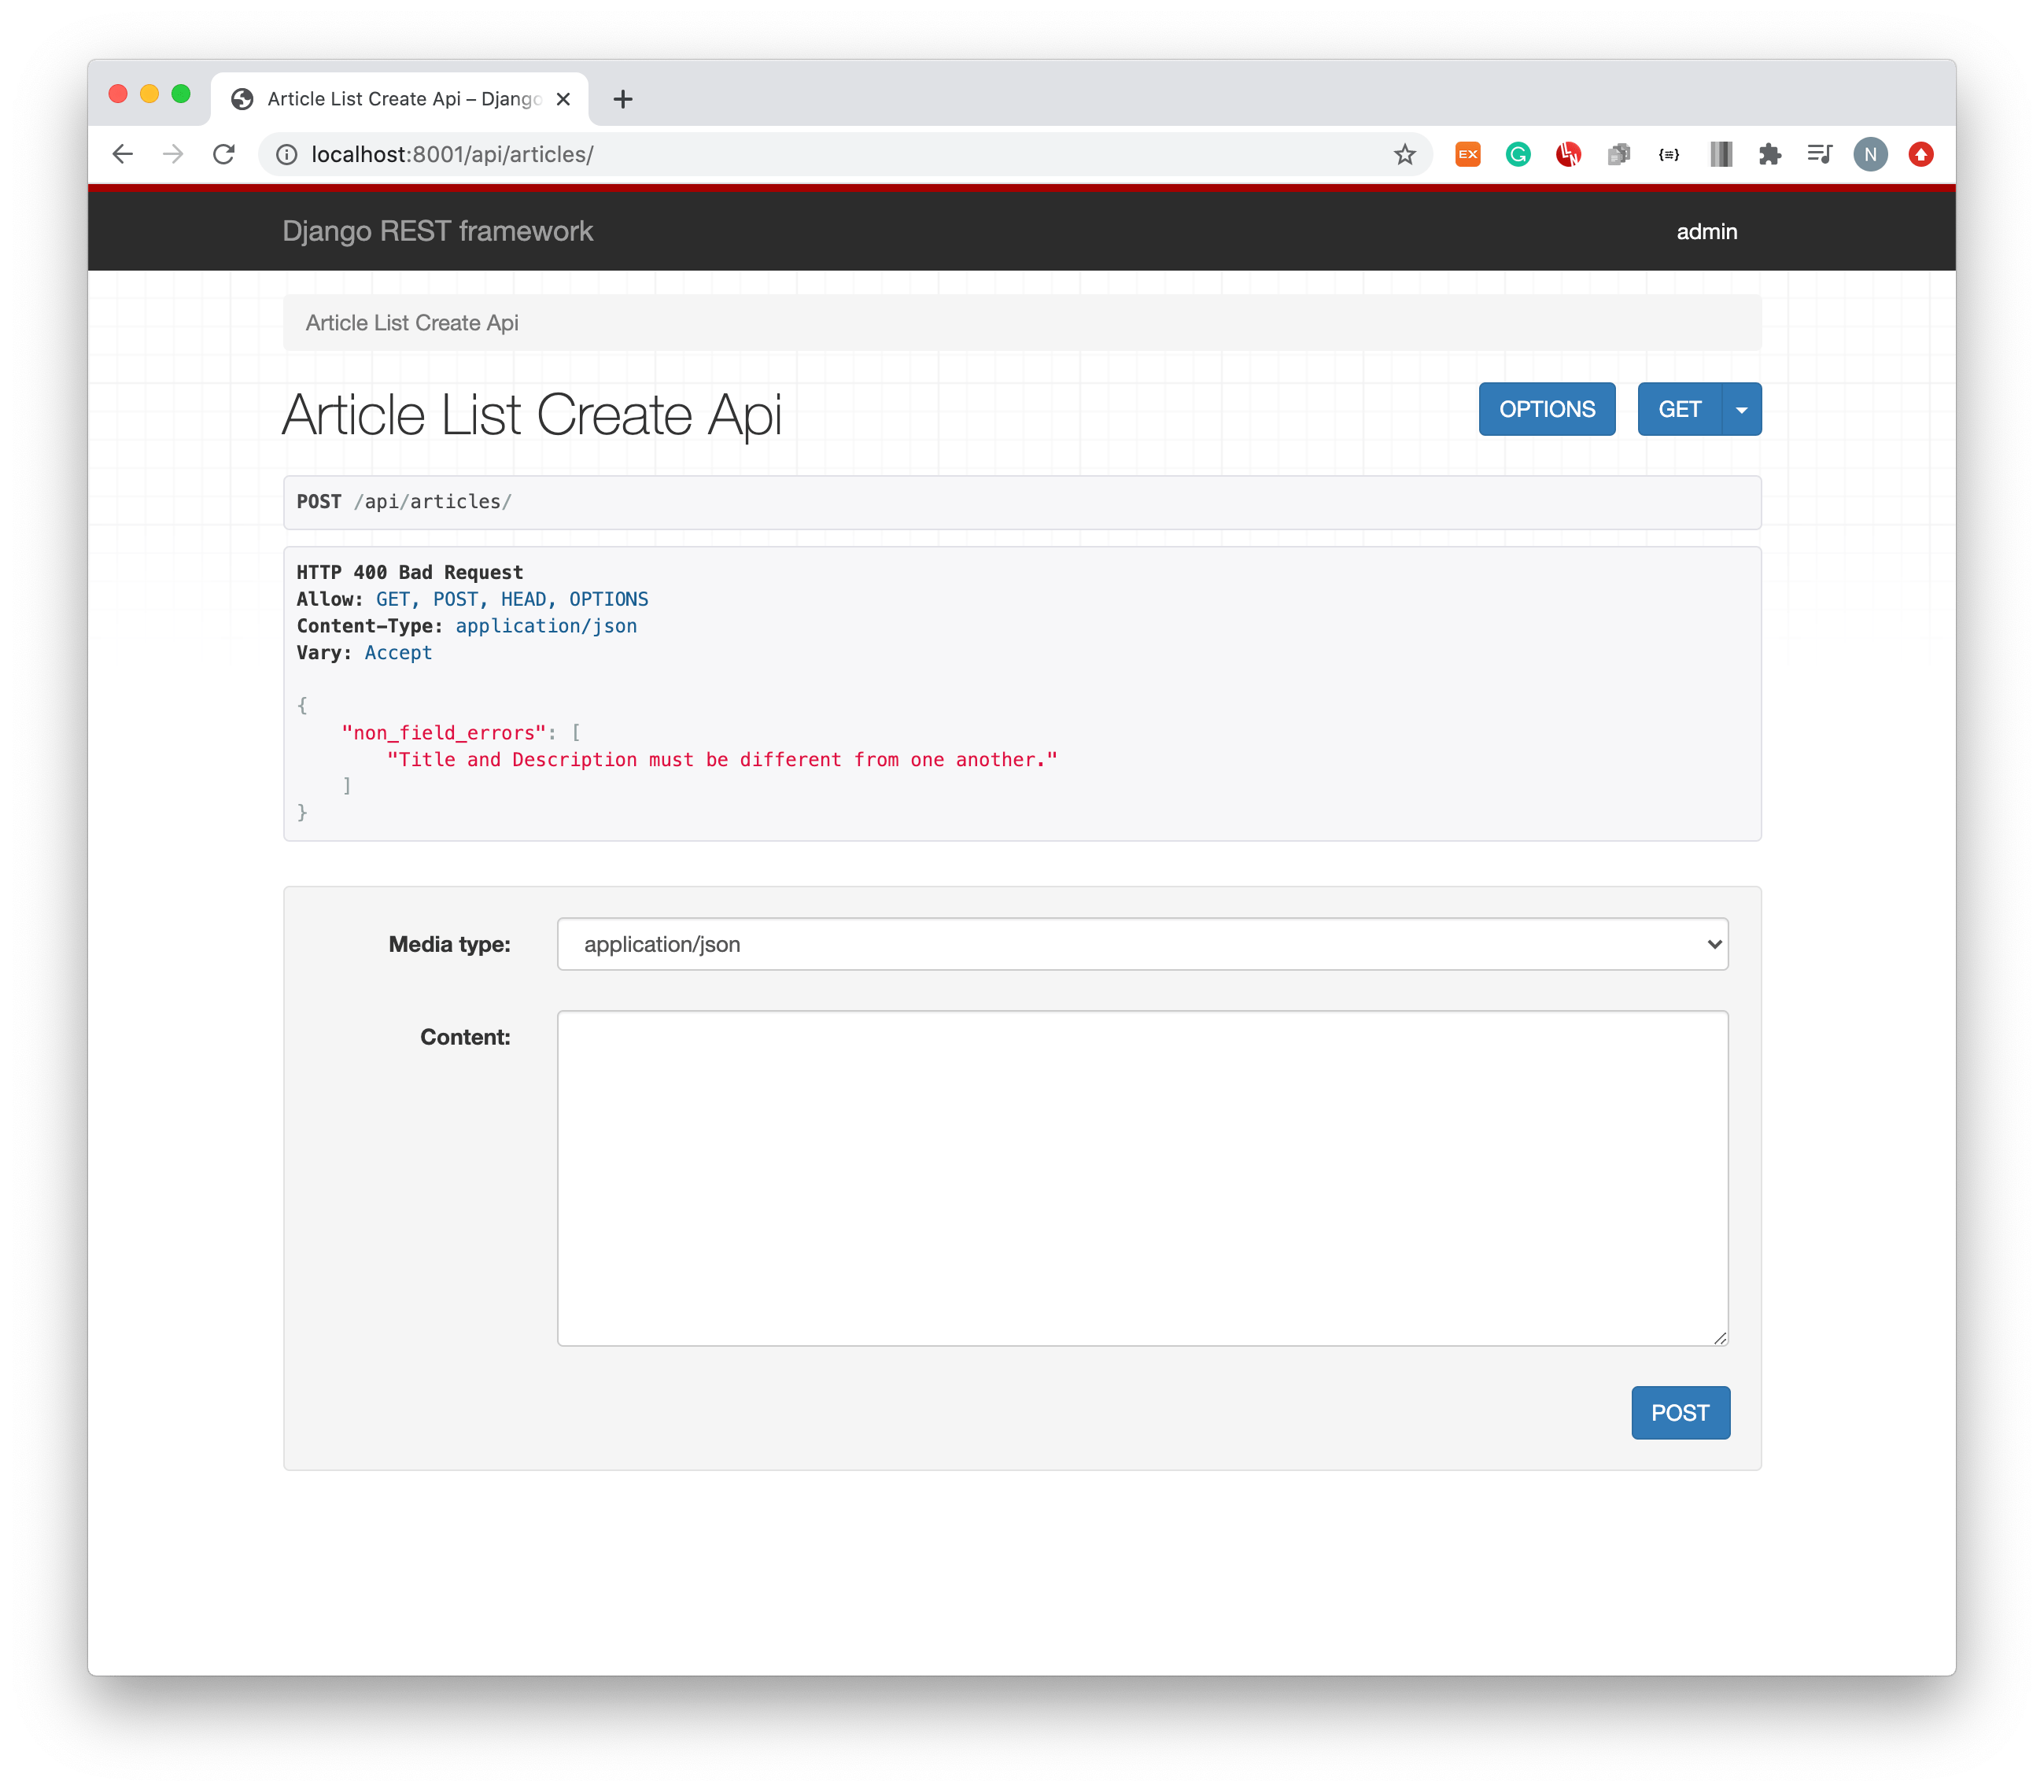This screenshot has height=1792, width=2044.
Task: Click the playlist music extension icon
Action: 1819,154
